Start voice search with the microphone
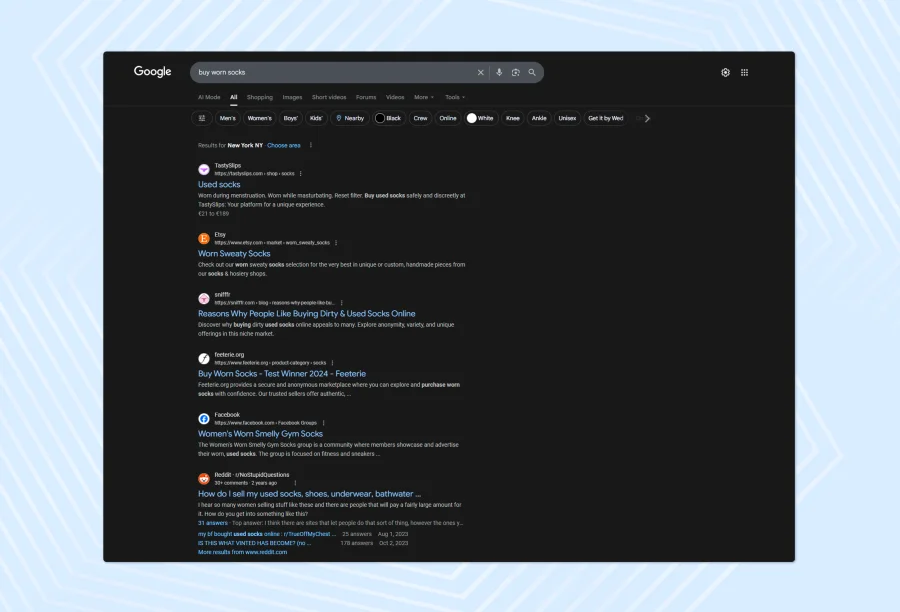Viewport: 900px width, 612px height. tap(499, 72)
